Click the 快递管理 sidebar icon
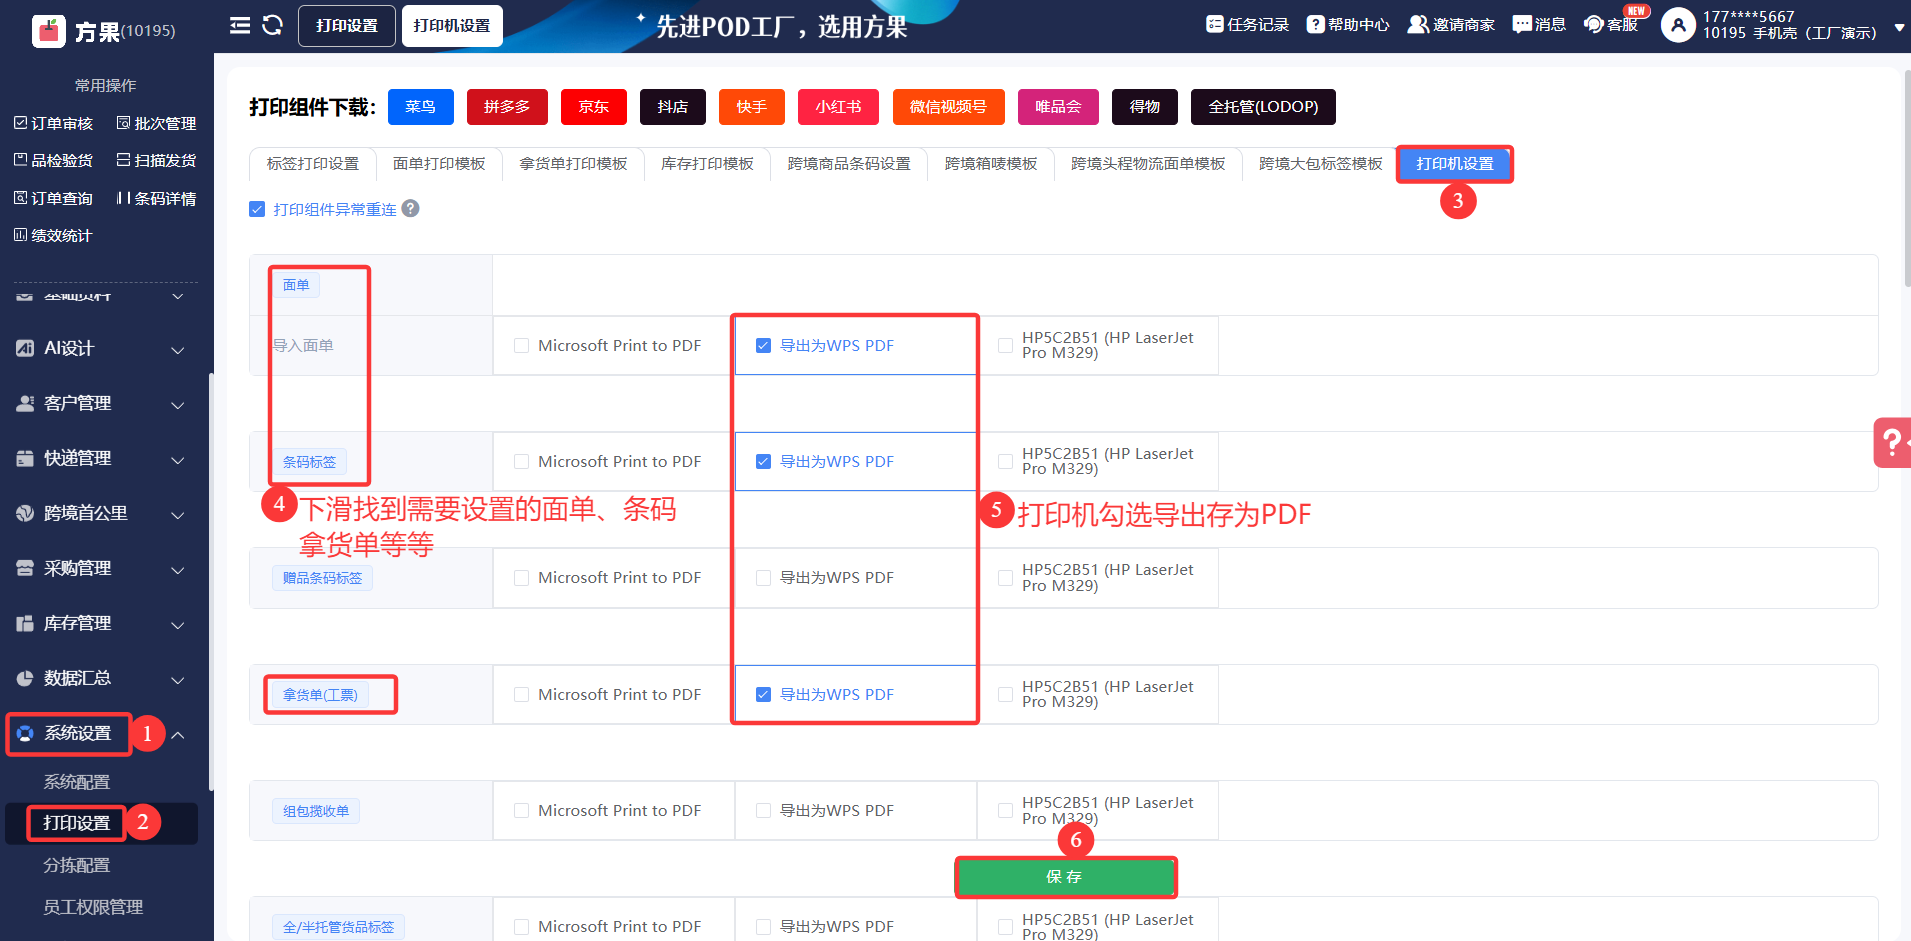The height and width of the screenshot is (941, 1911). 25,458
